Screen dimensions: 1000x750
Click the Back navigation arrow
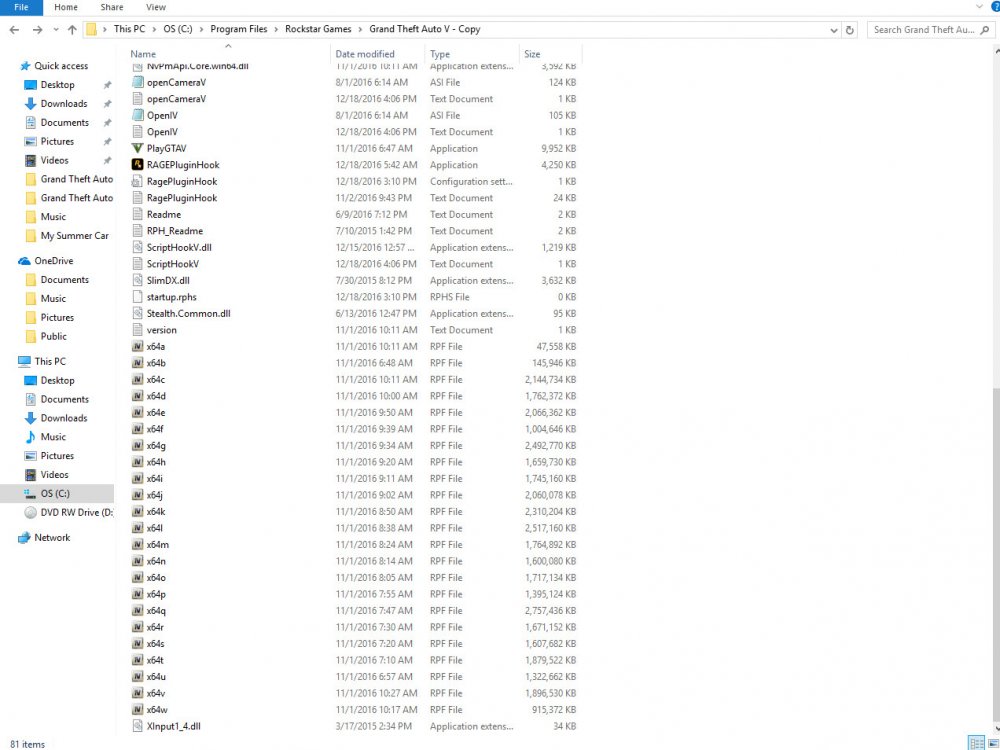click(15, 29)
